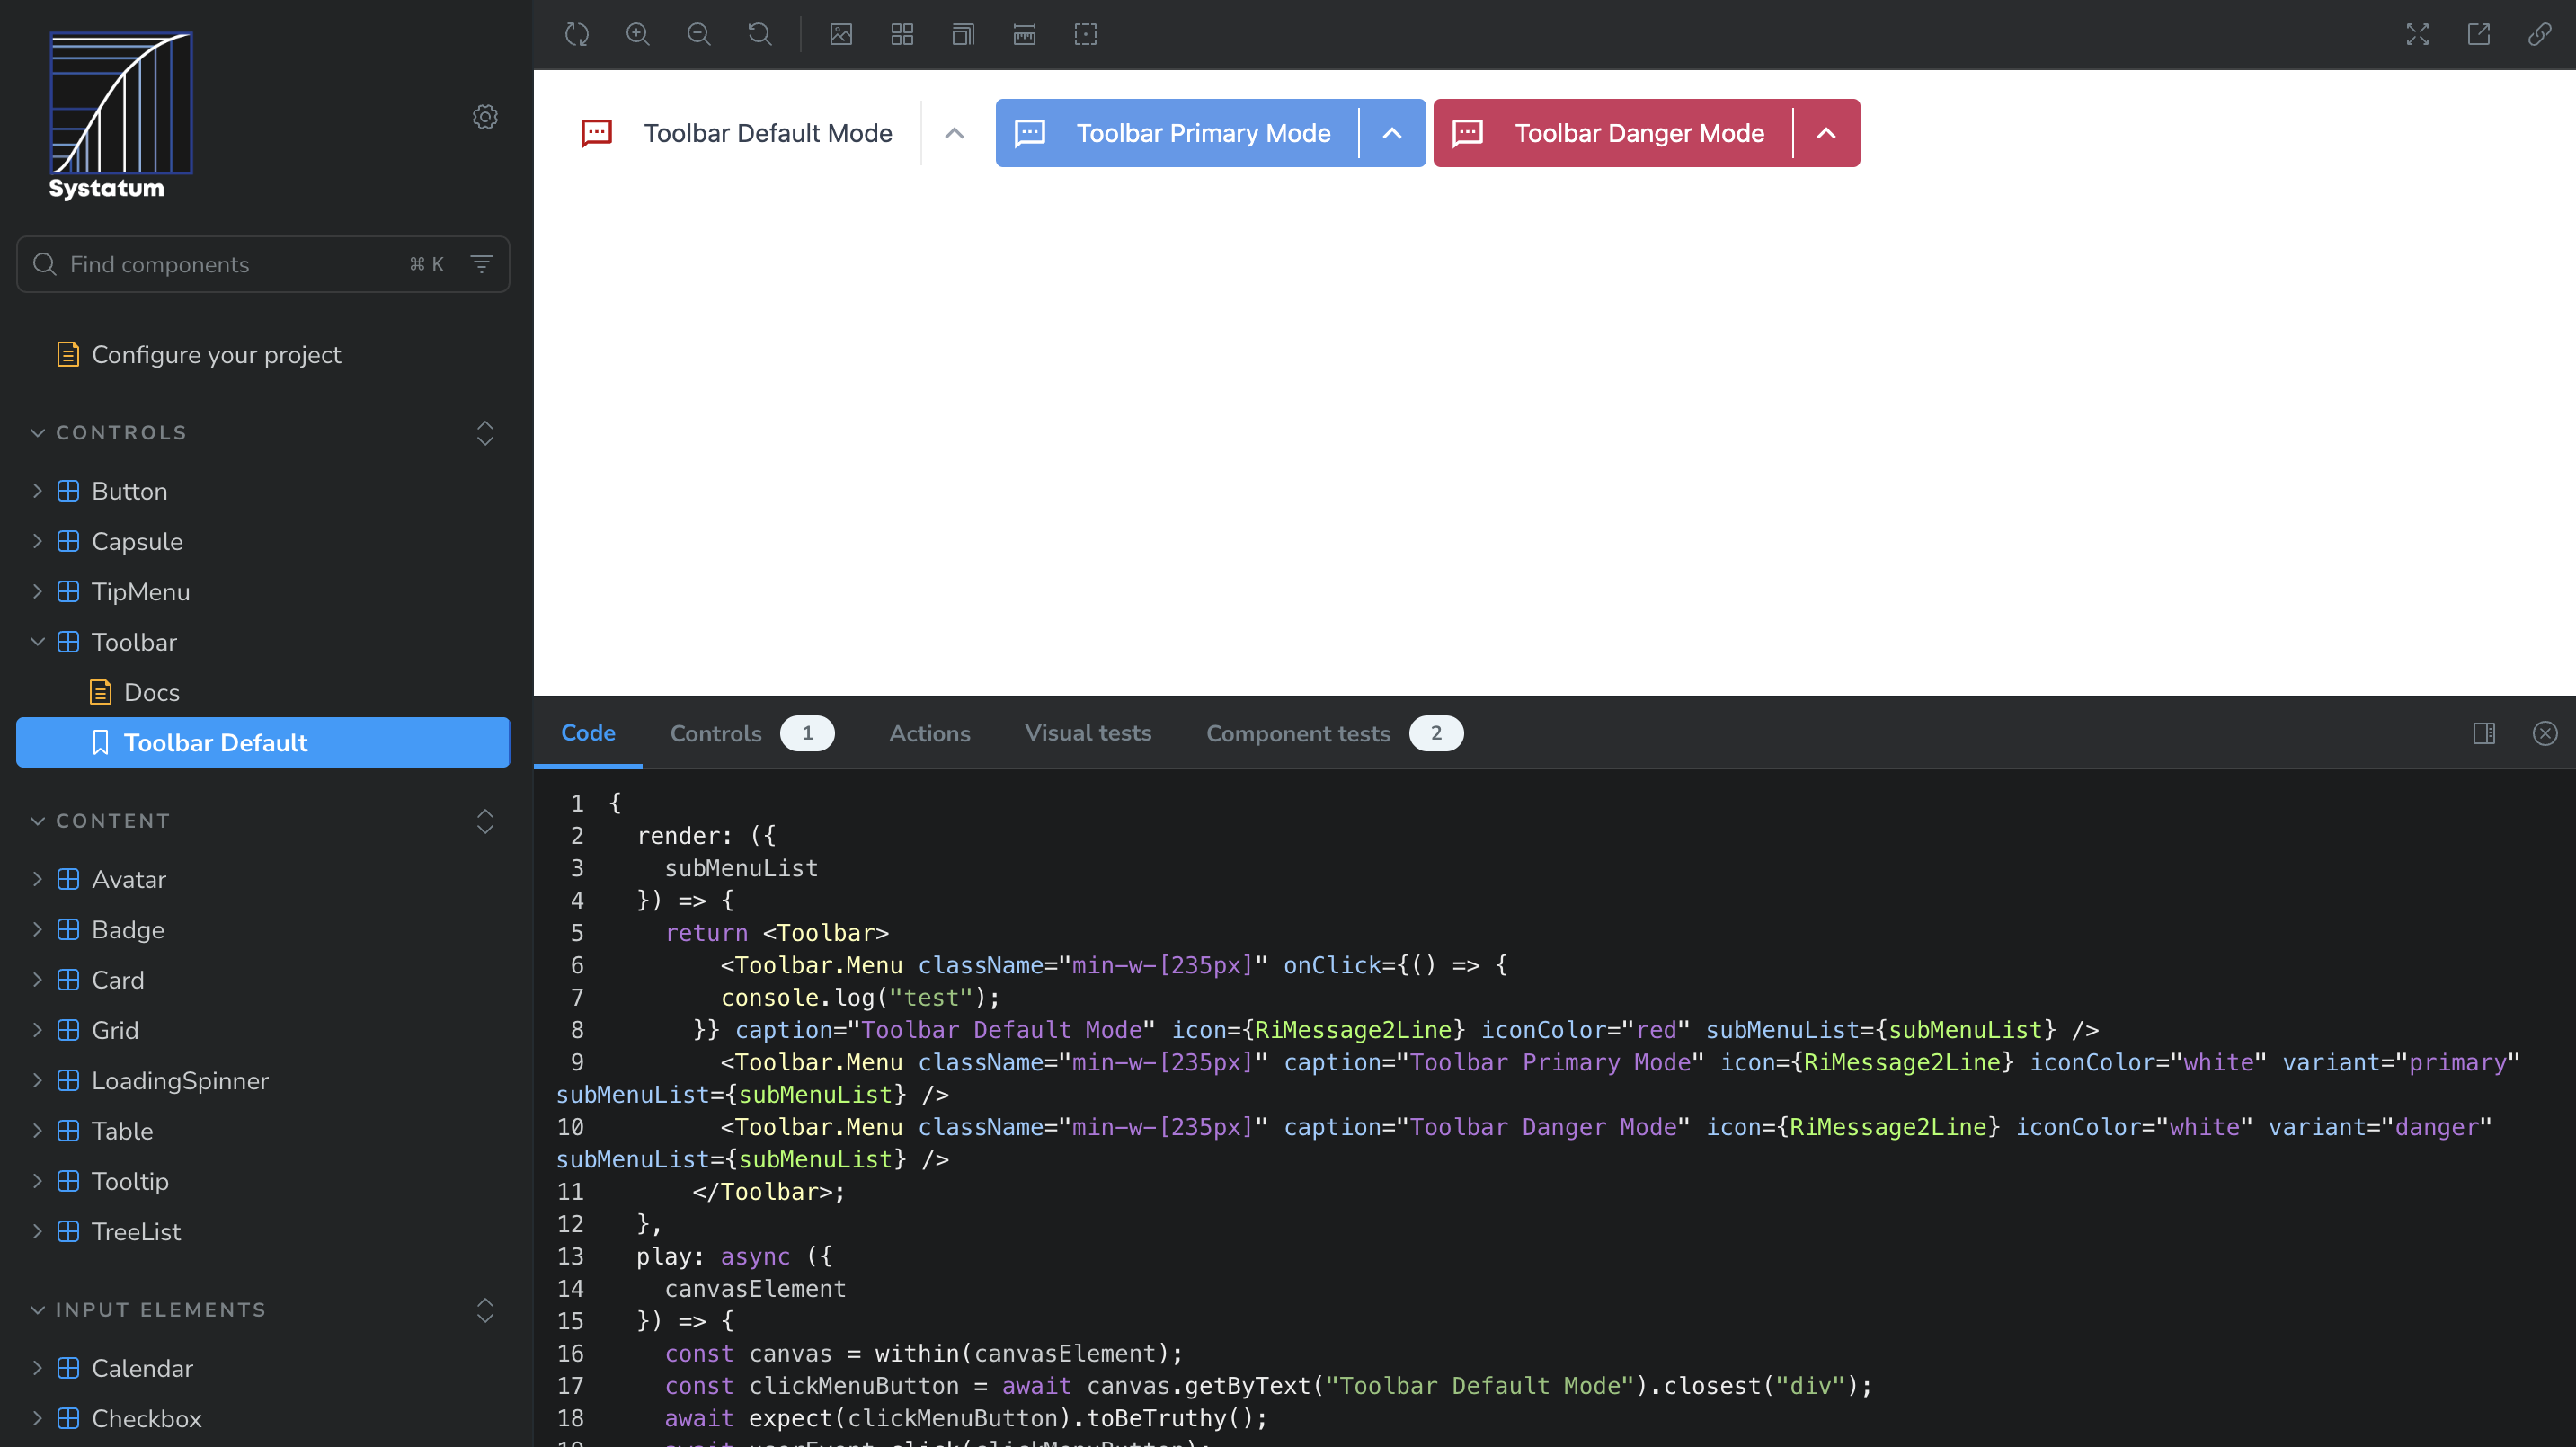Toggle outlines on the preview
The width and height of the screenshot is (2576, 1447).
[x=1085, y=35]
